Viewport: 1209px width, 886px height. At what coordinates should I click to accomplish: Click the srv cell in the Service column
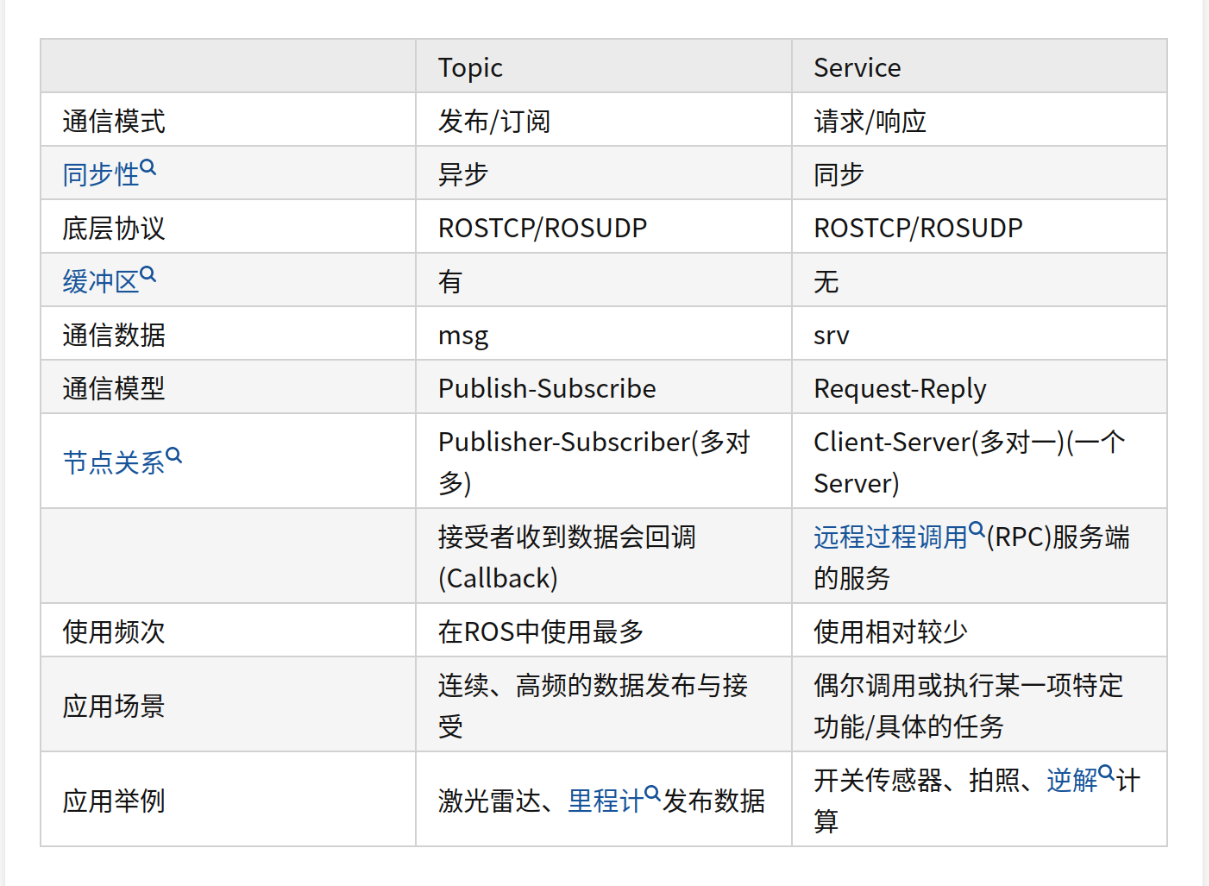click(831, 336)
